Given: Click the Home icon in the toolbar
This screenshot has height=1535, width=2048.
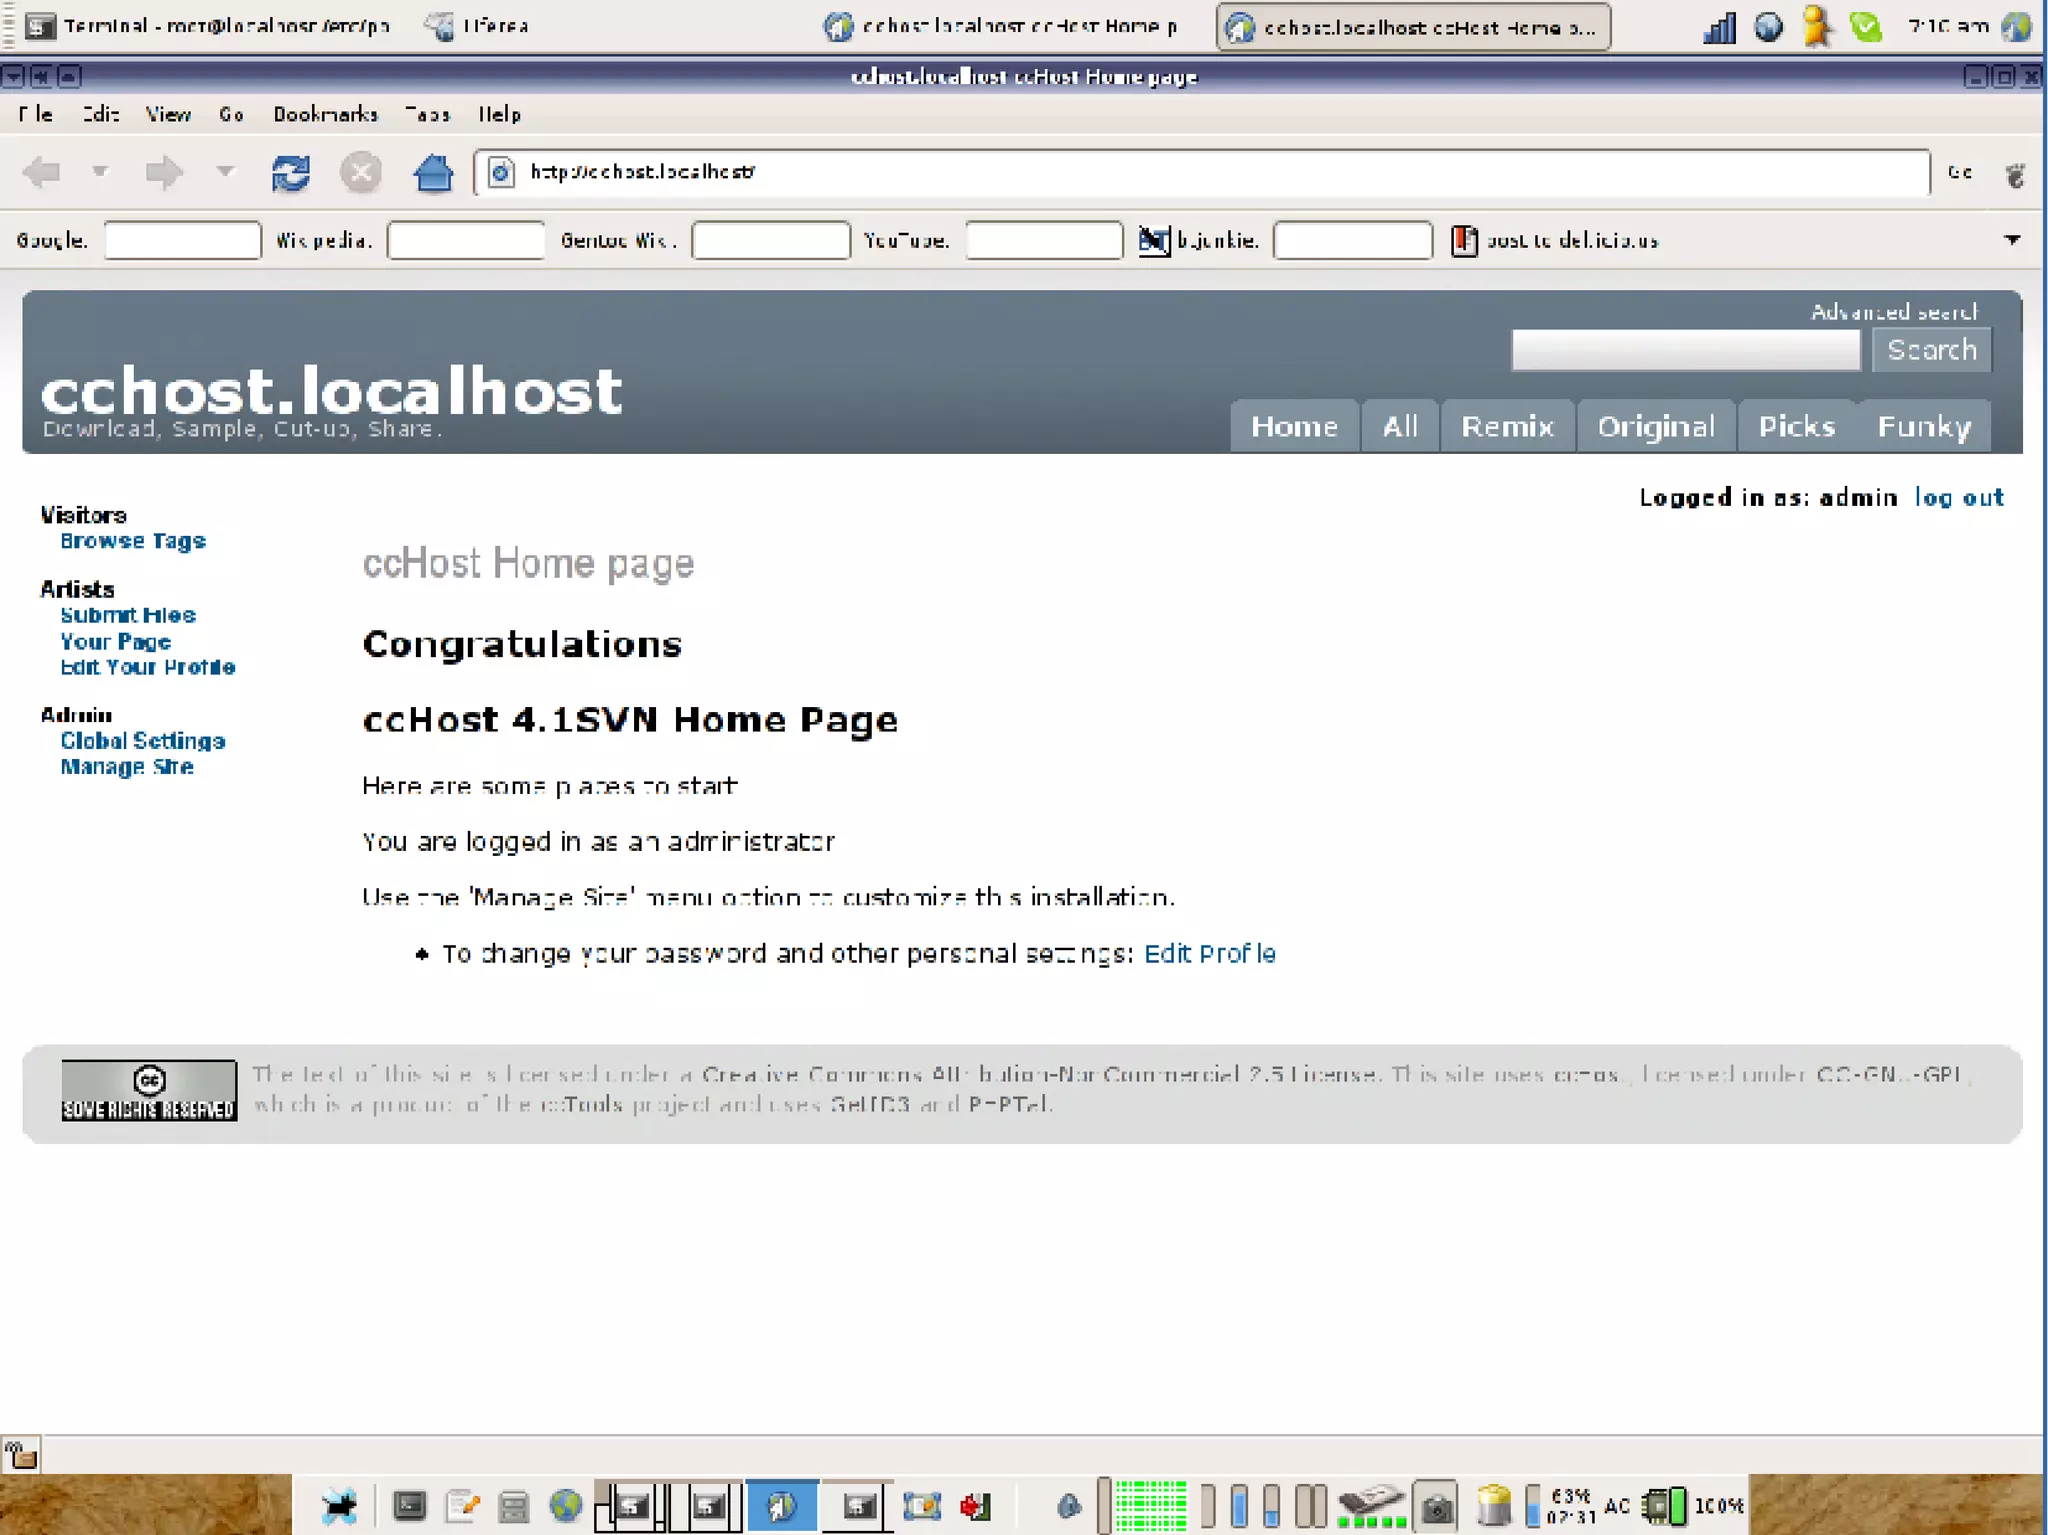Looking at the screenshot, I should click(433, 173).
